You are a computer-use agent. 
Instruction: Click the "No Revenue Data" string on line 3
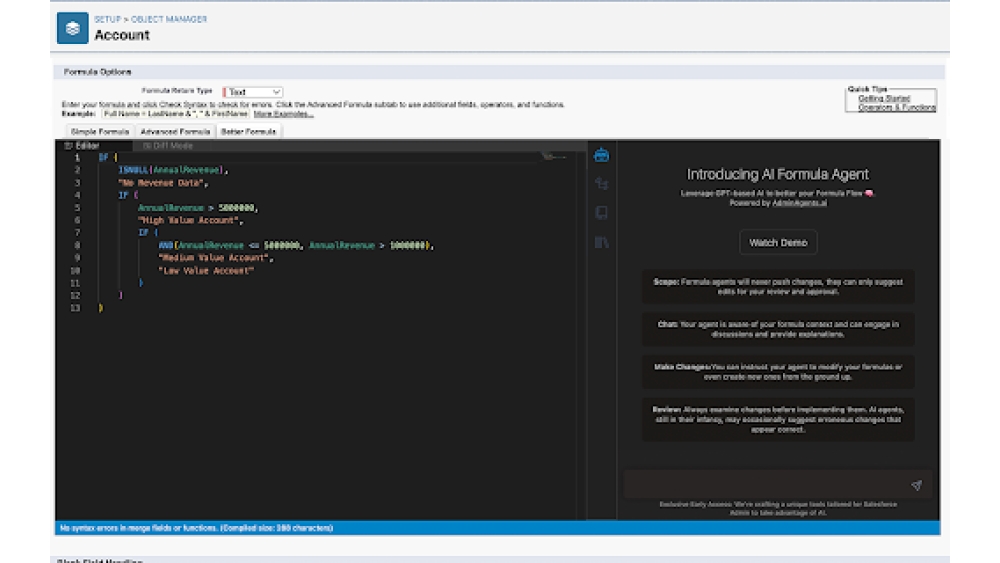click(161, 183)
